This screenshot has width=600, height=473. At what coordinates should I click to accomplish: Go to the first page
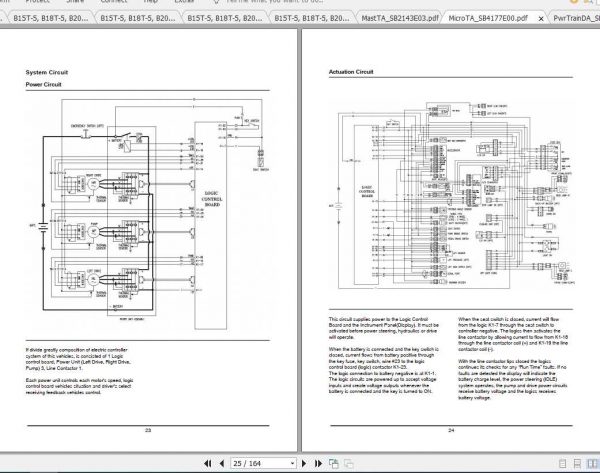(207, 463)
